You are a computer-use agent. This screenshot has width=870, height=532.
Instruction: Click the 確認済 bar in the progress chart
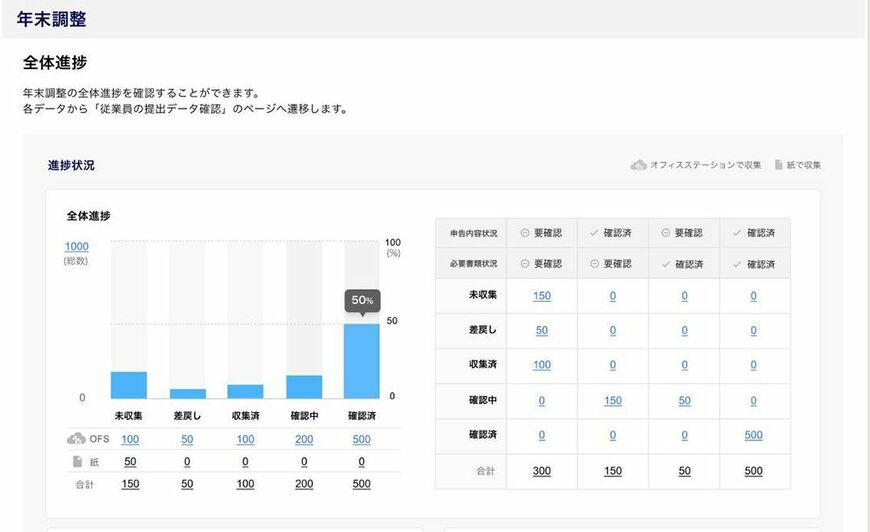(x=362, y=361)
